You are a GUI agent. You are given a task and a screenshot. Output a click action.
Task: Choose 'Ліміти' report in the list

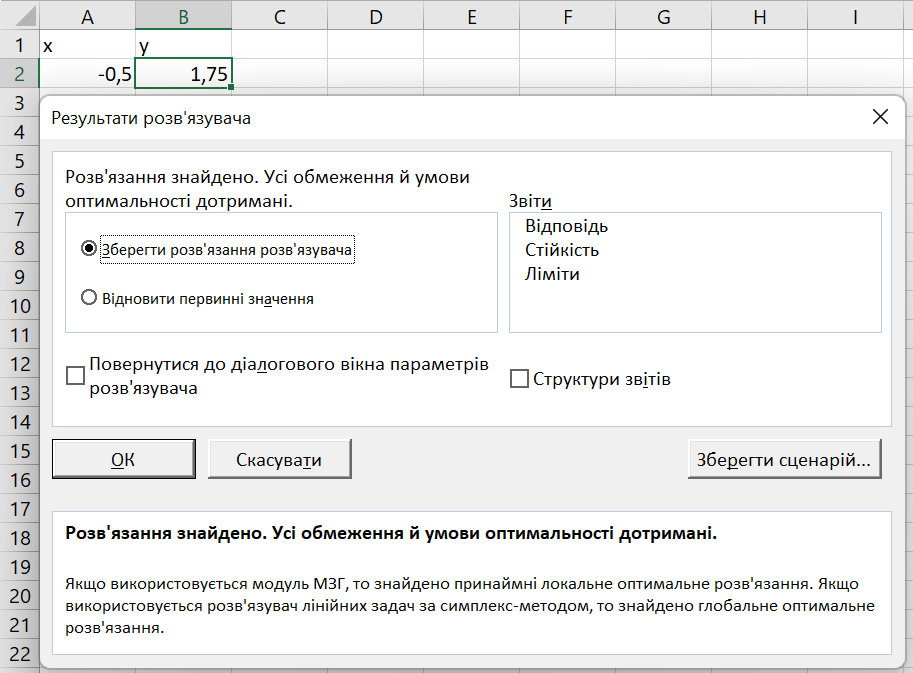coord(552,273)
